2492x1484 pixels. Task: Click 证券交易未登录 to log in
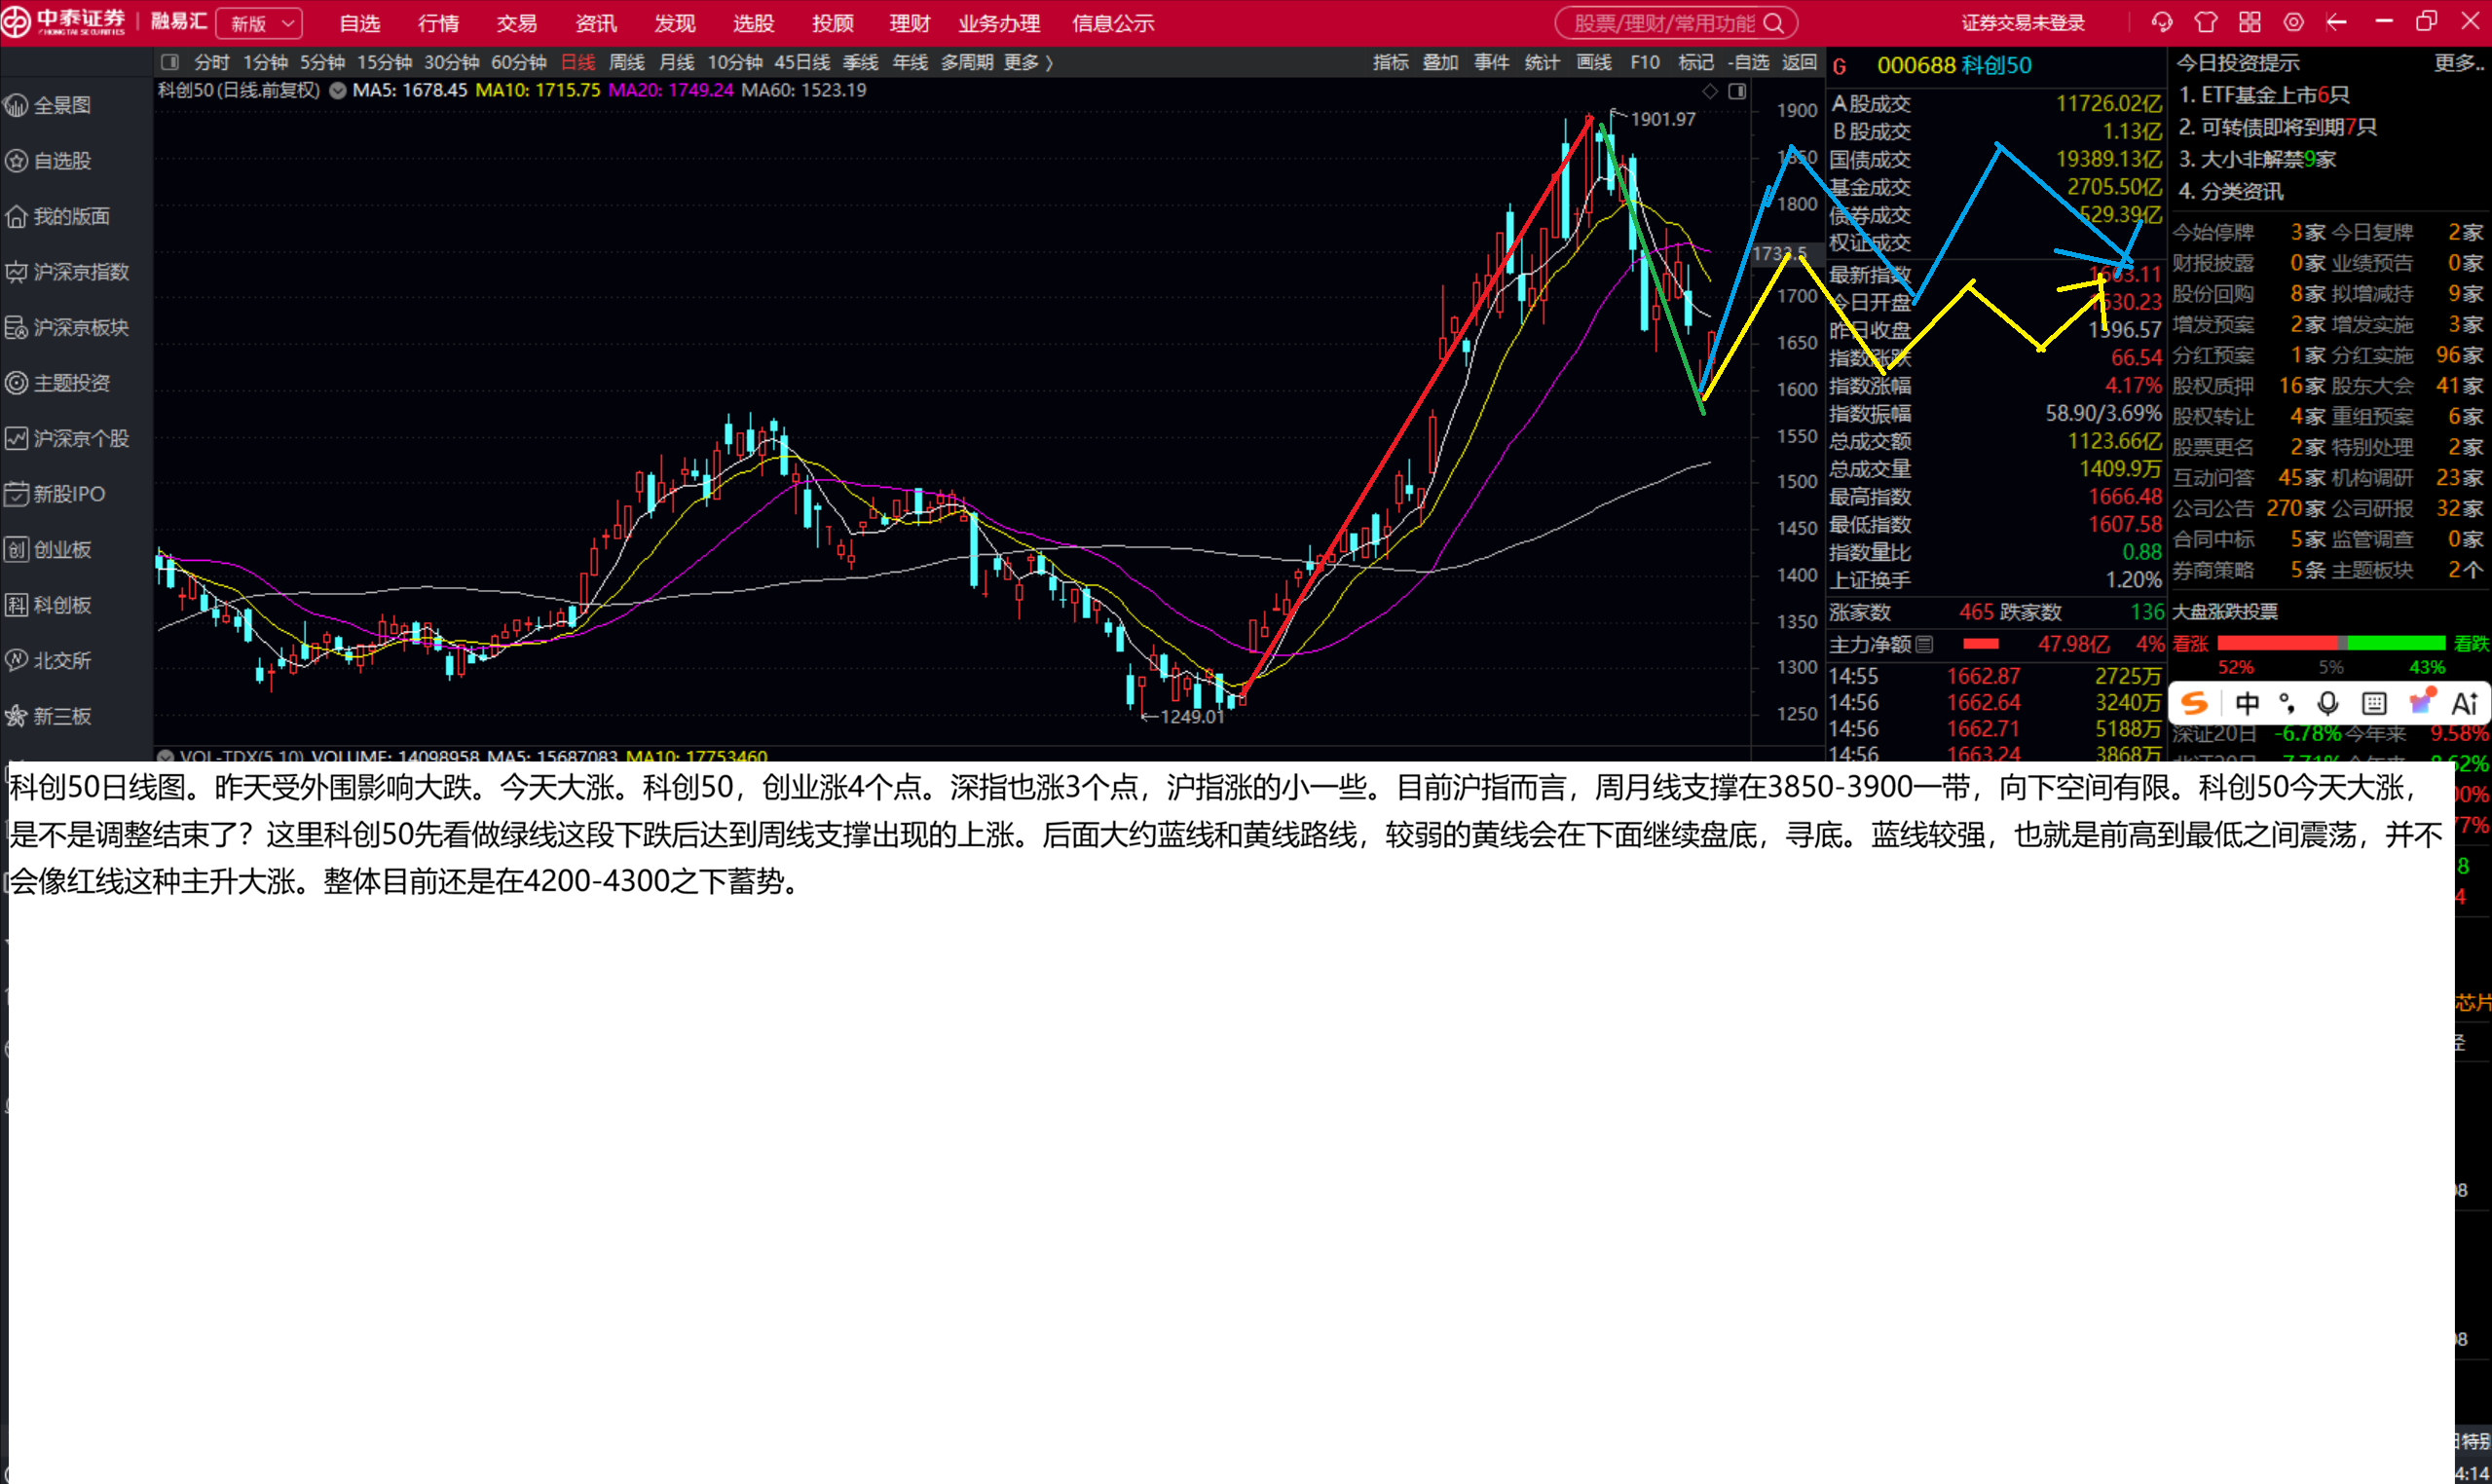[2022, 23]
